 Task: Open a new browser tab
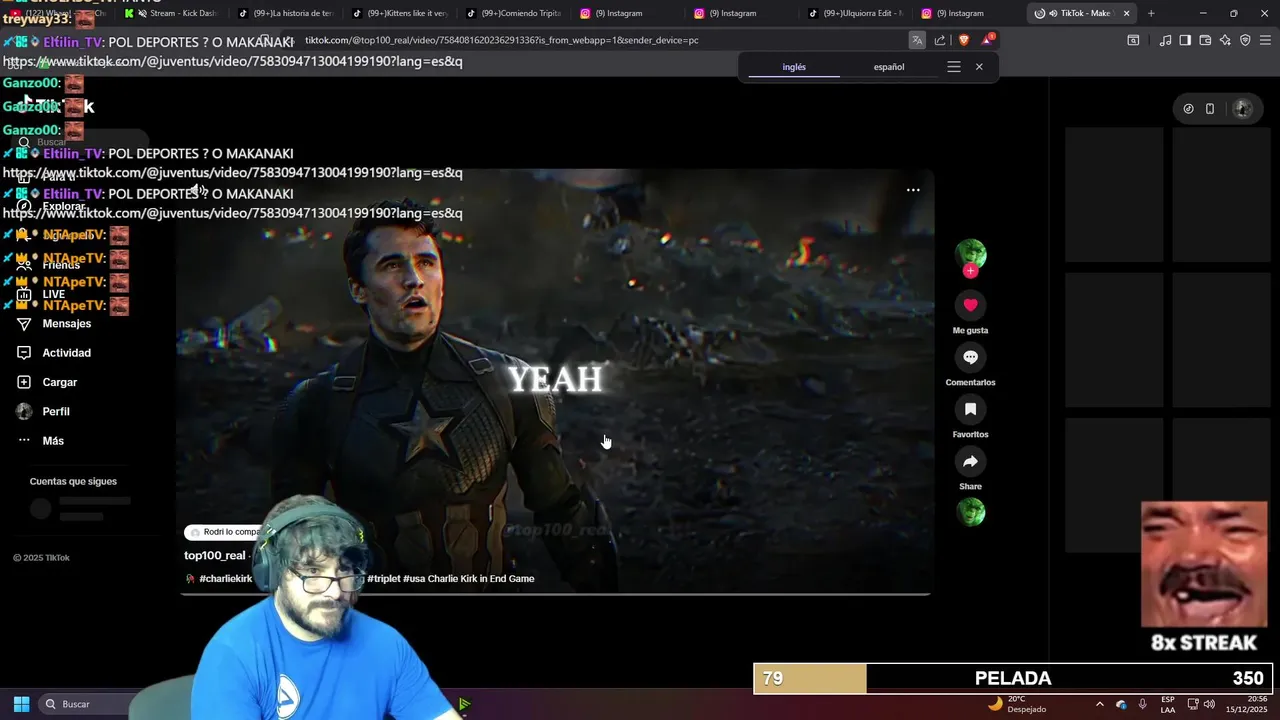[x=1151, y=13]
